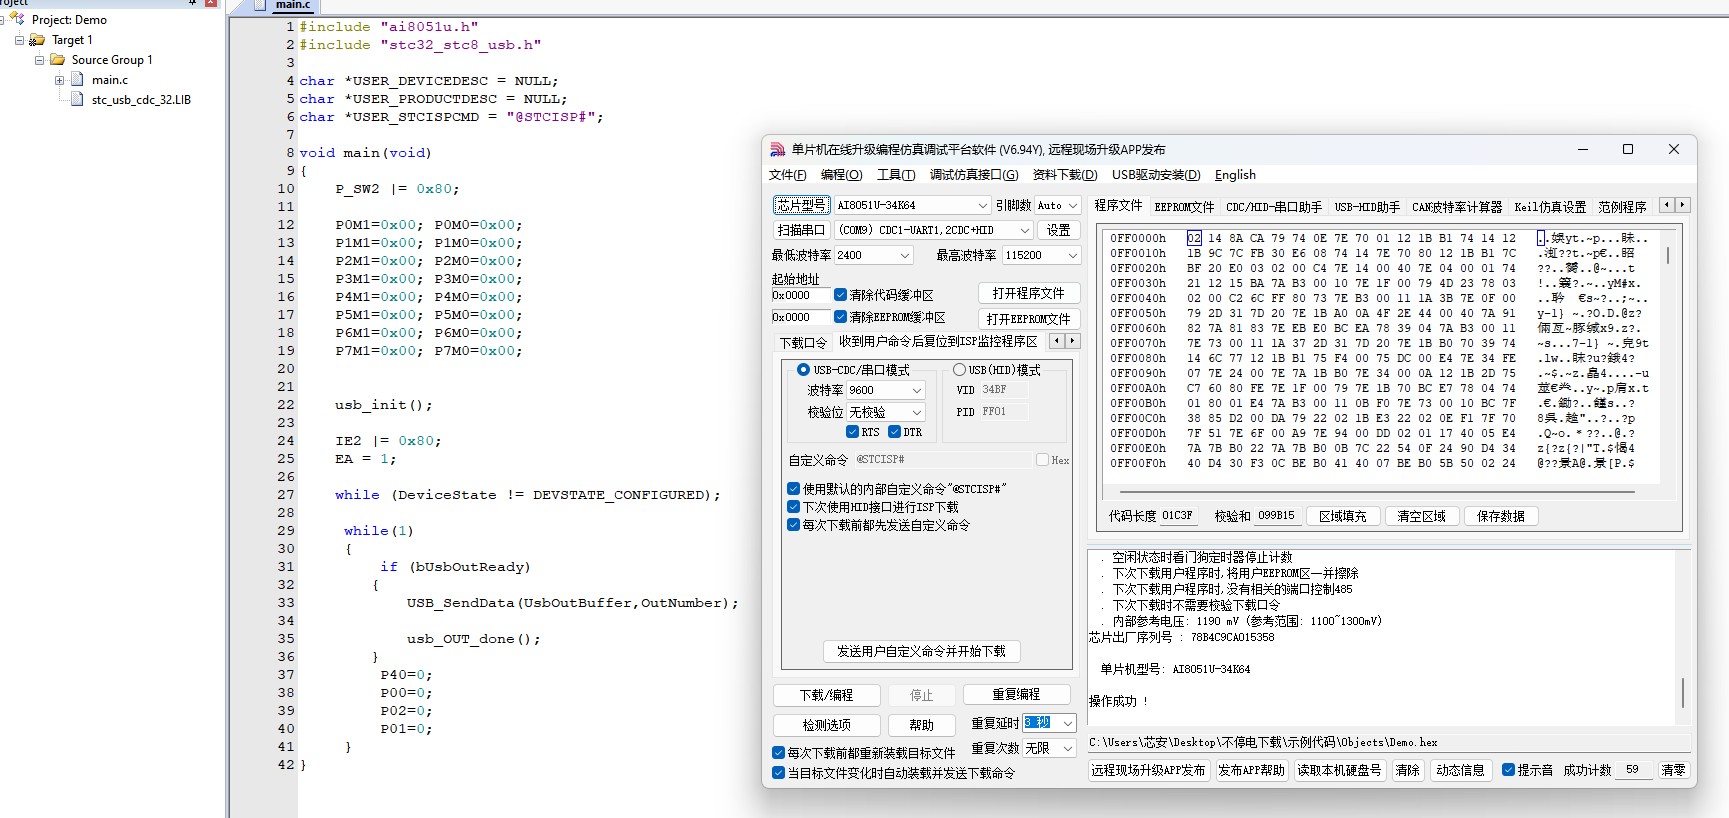This screenshot has width=1729, height=818.
Task: Toggle the 提示音 checkbox
Action: [1508, 770]
